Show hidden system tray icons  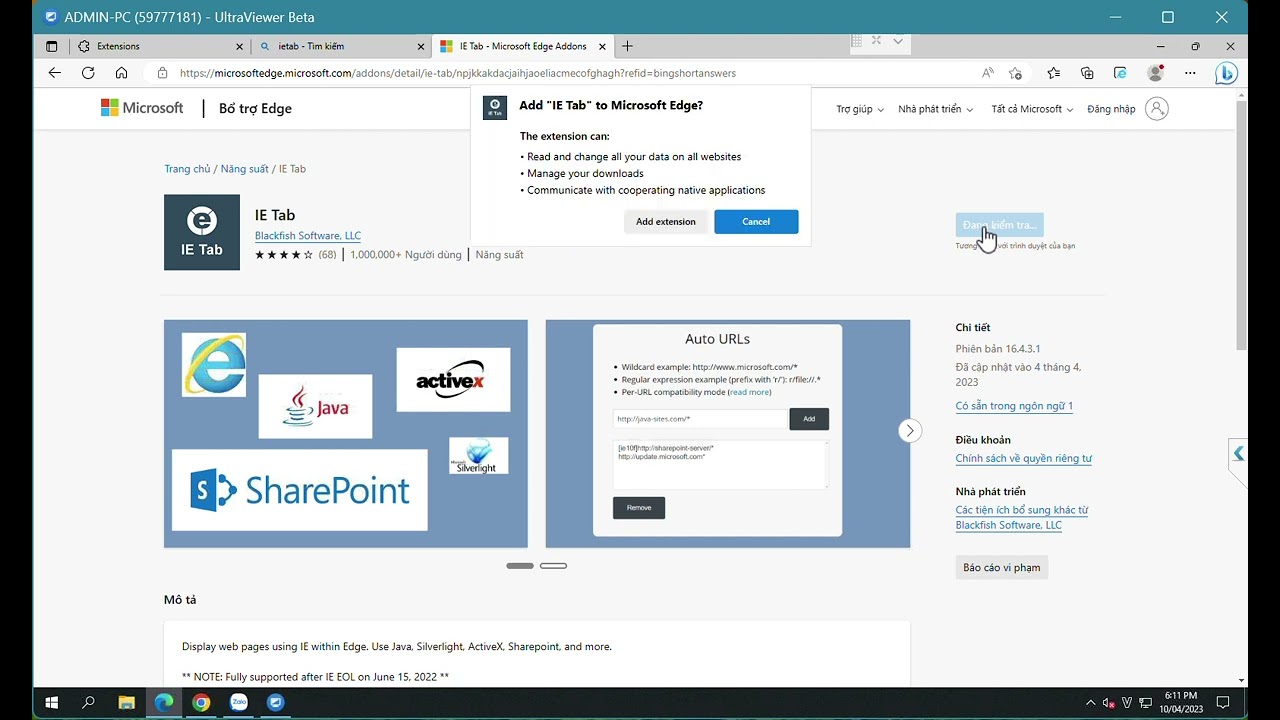(x=1091, y=703)
